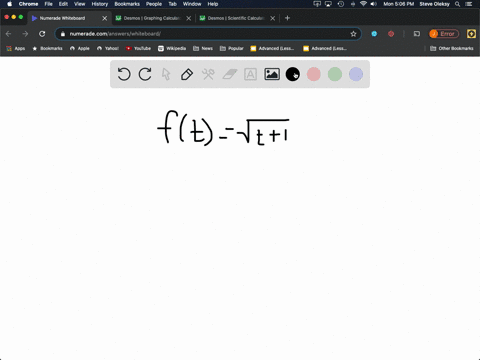This screenshot has width=480, height=360.
Task: Open the Apple menu
Action: point(9,4)
